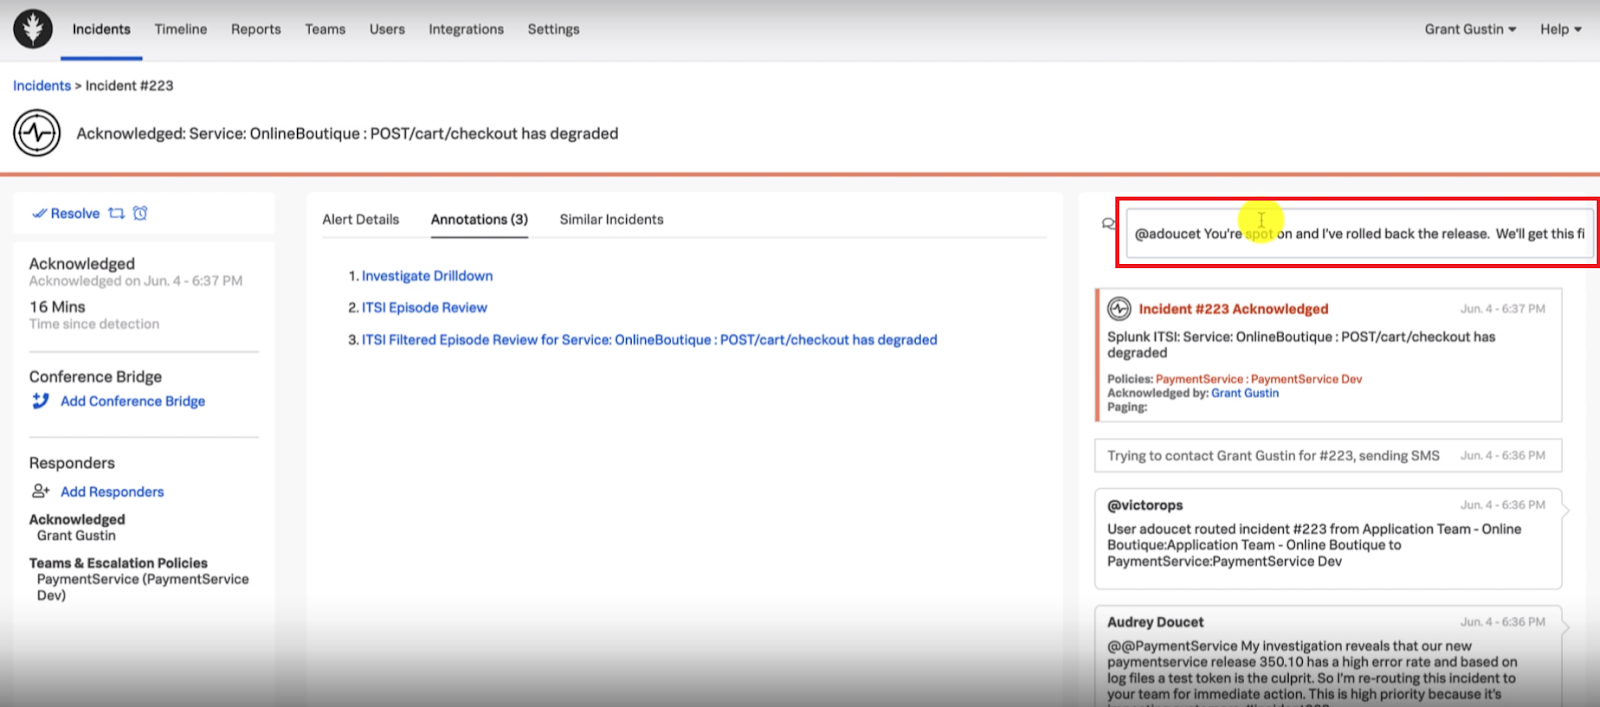Go to the Users navigation tab
This screenshot has height=707, width=1600.
click(x=387, y=29)
